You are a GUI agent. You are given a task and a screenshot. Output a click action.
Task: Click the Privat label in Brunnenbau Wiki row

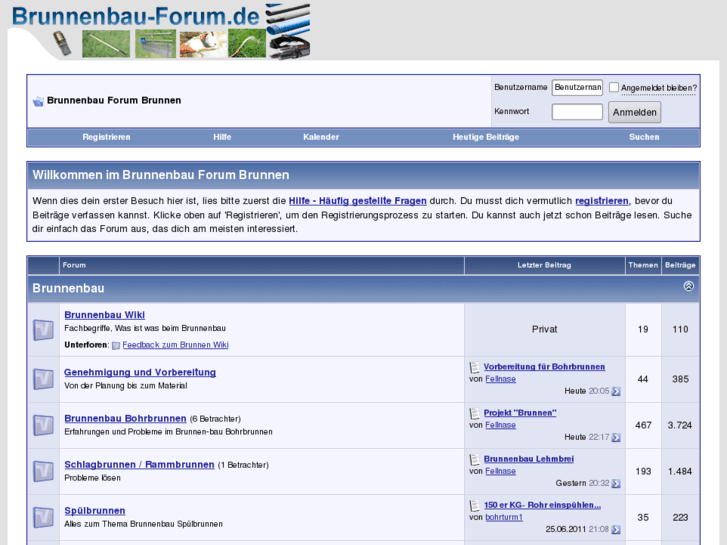click(x=544, y=329)
